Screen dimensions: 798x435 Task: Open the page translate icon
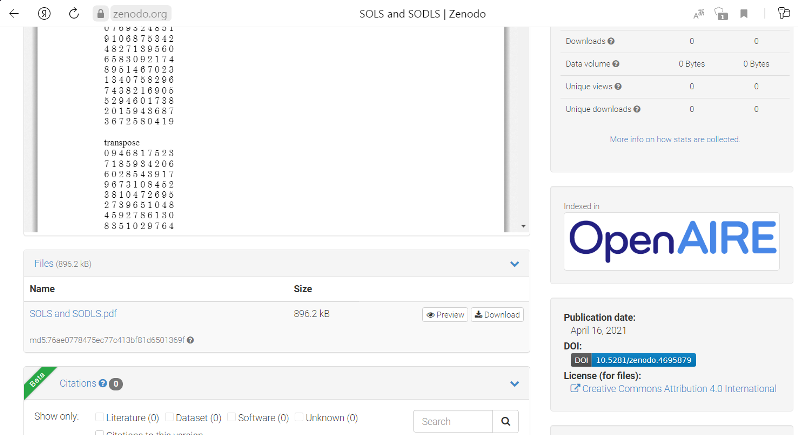point(699,14)
